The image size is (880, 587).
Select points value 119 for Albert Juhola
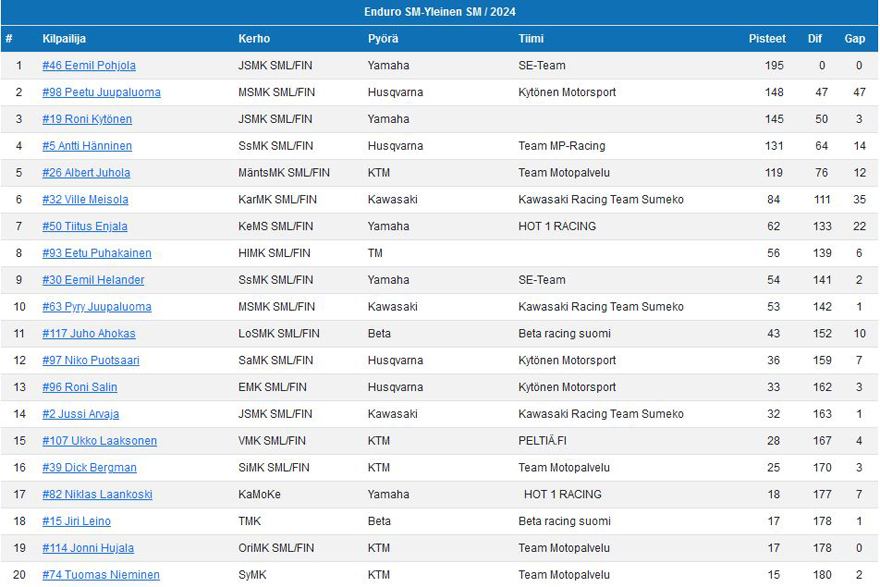click(x=773, y=173)
